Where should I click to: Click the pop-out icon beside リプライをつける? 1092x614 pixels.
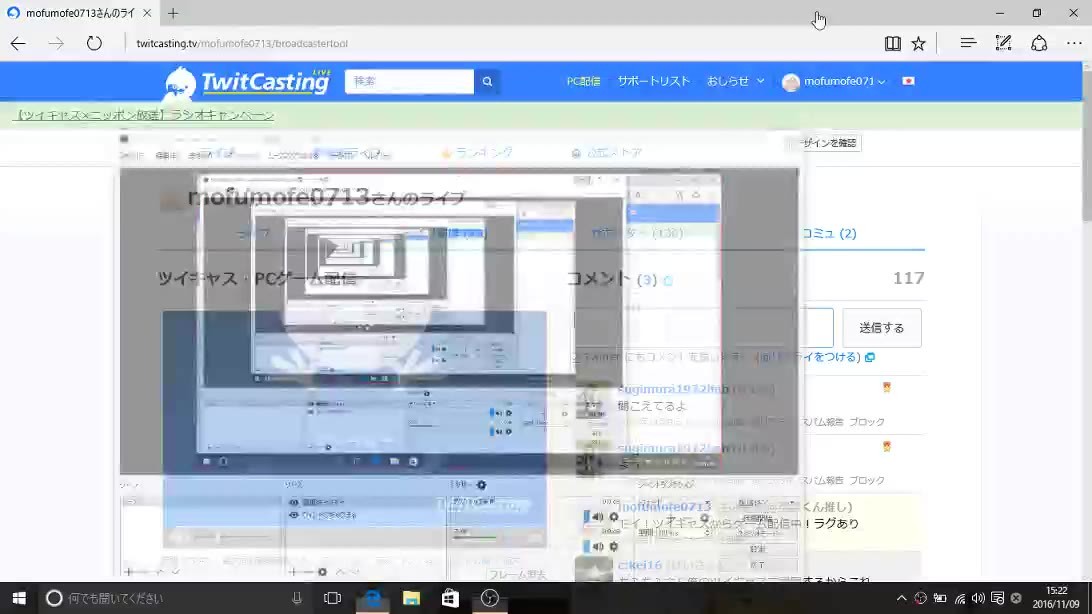click(870, 357)
